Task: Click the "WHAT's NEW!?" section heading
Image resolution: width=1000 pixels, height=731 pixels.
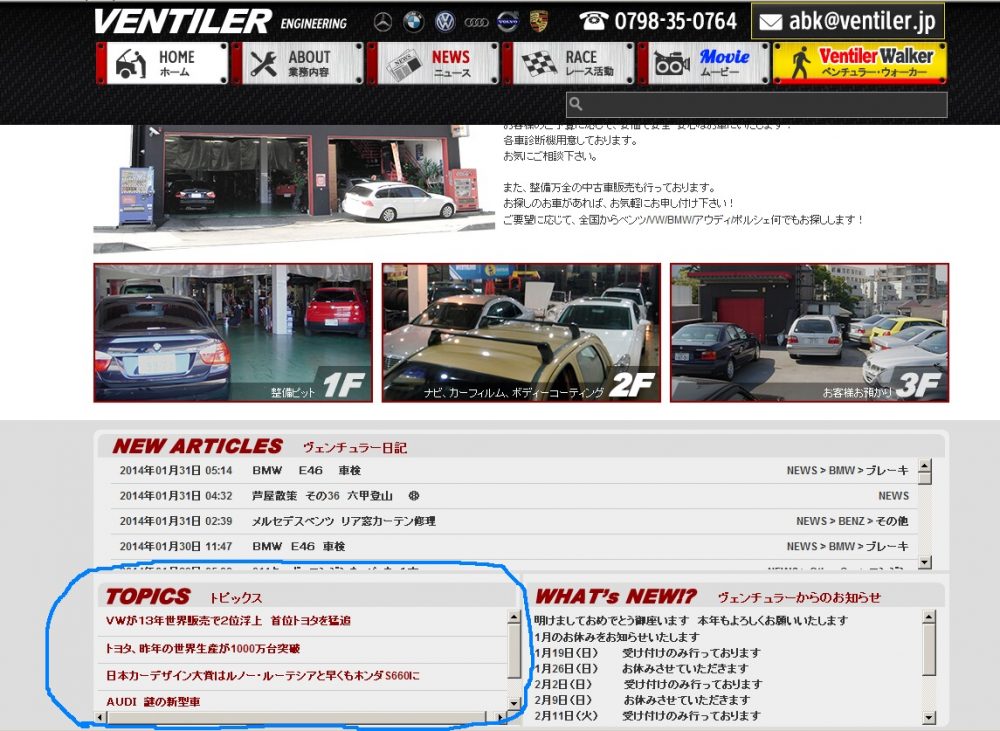Action: 616,596
